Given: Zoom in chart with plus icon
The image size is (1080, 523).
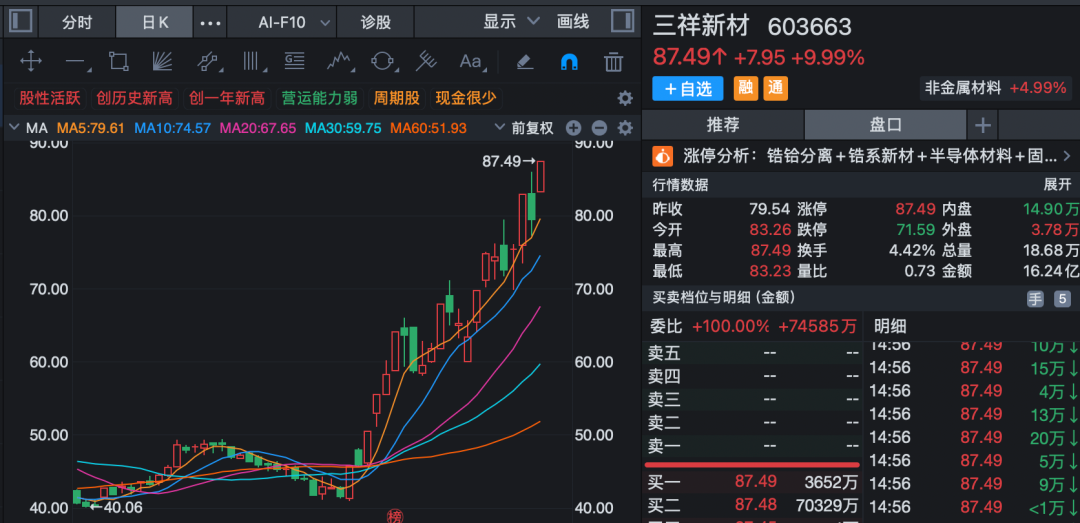Looking at the screenshot, I should (573, 127).
